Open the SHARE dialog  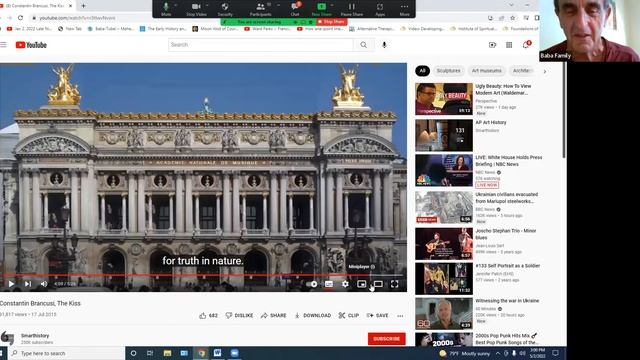point(273,316)
